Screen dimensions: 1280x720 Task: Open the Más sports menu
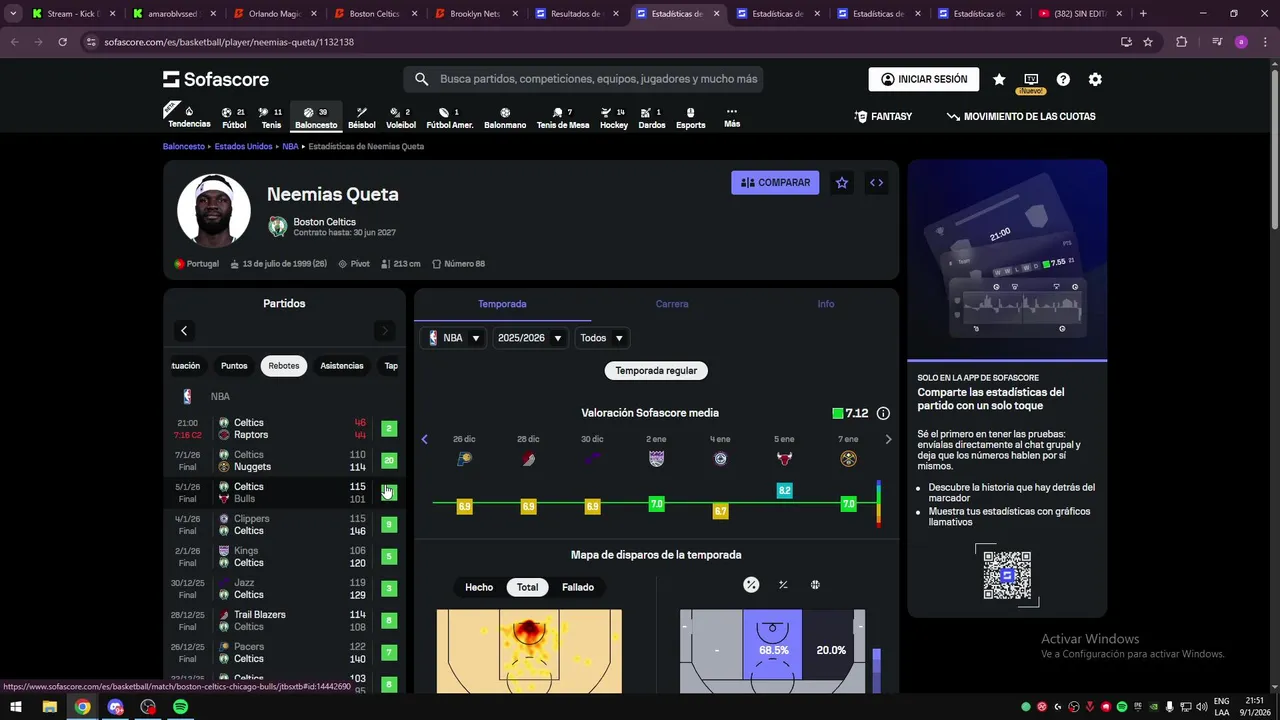(732, 117)
